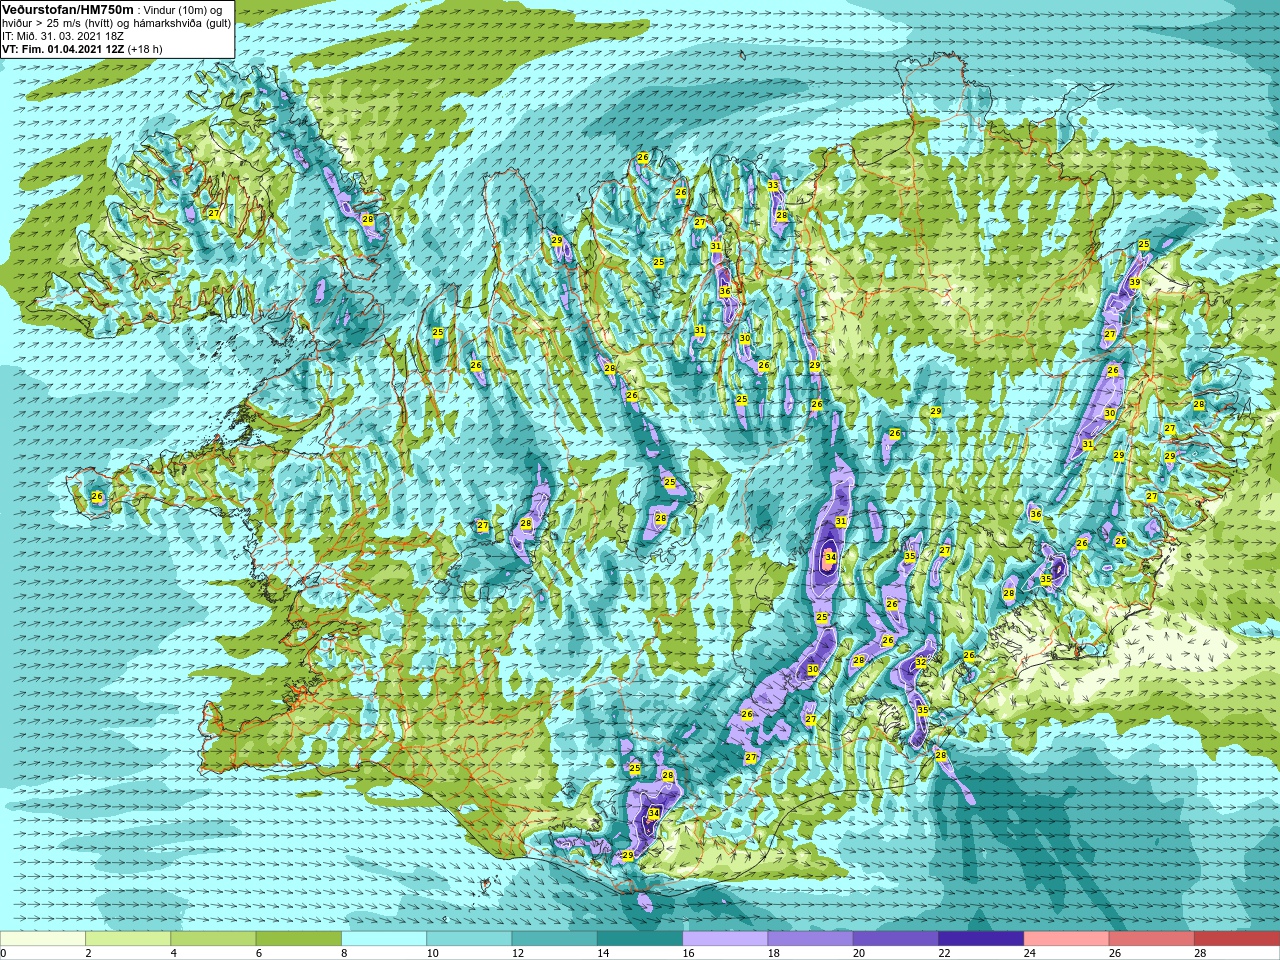The height and width of the screenshot is (960, 1280).
Task: Click the legend scale number 12
Action: 517,953
